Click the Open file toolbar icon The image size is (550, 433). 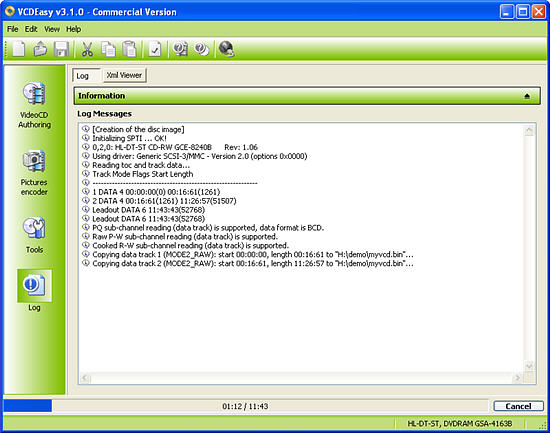click(40, 49)
